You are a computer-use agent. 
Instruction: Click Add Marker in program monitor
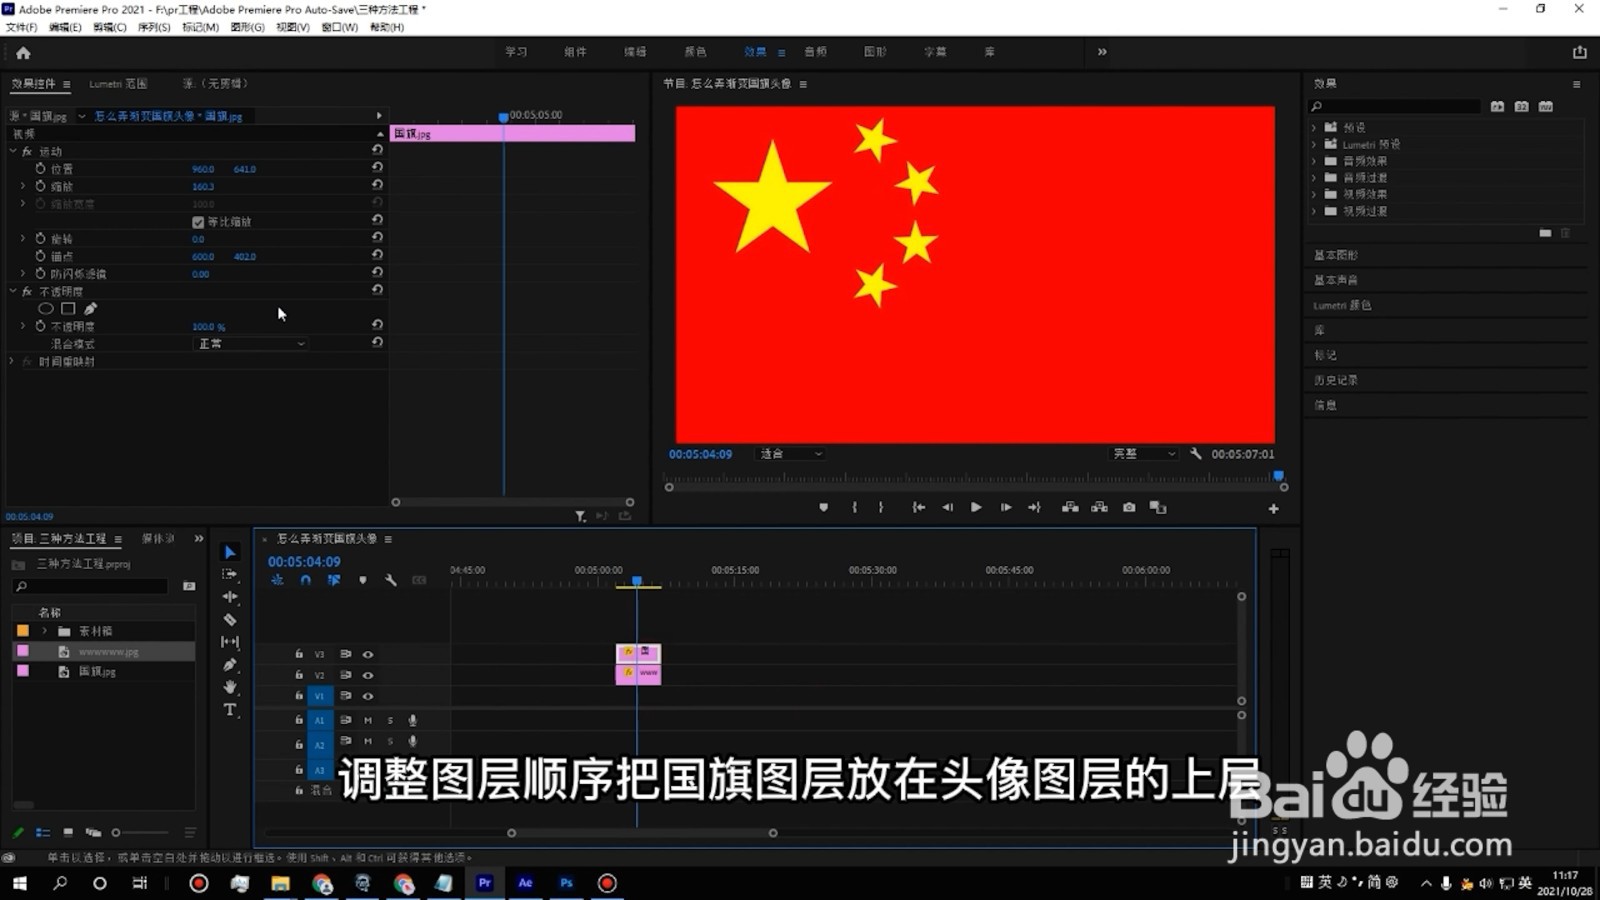tap(823, 508)
